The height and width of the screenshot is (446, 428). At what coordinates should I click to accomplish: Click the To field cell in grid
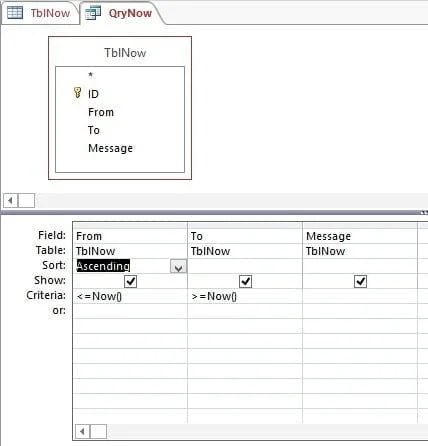(245, 236)
